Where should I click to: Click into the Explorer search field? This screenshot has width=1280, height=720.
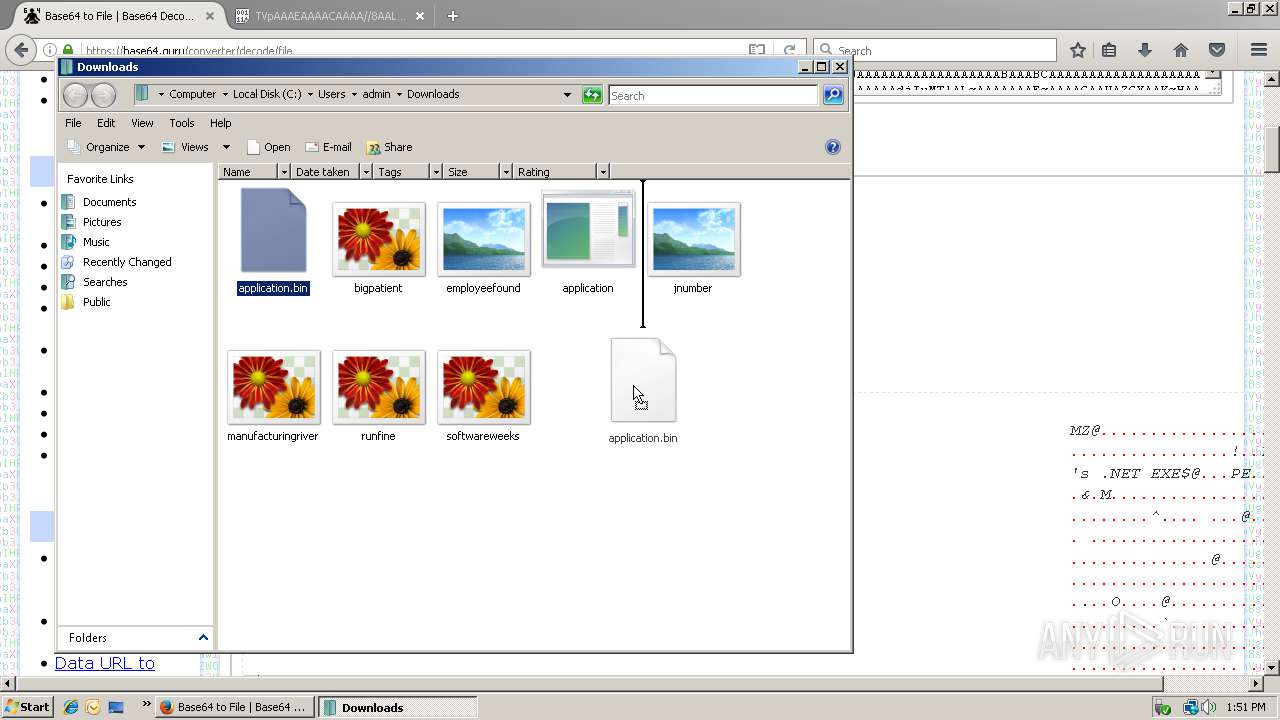point(713,96)
